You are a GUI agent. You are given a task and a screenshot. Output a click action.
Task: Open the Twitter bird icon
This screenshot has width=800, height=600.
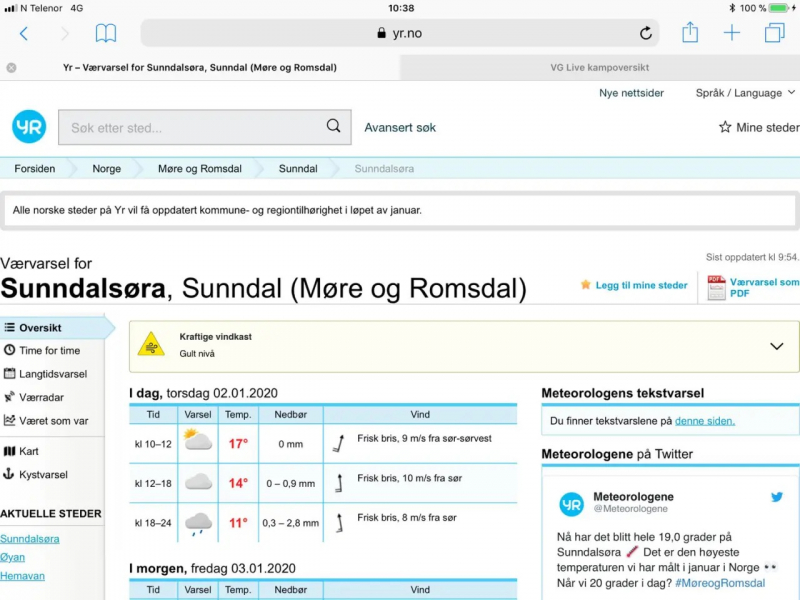coord(776,497)
